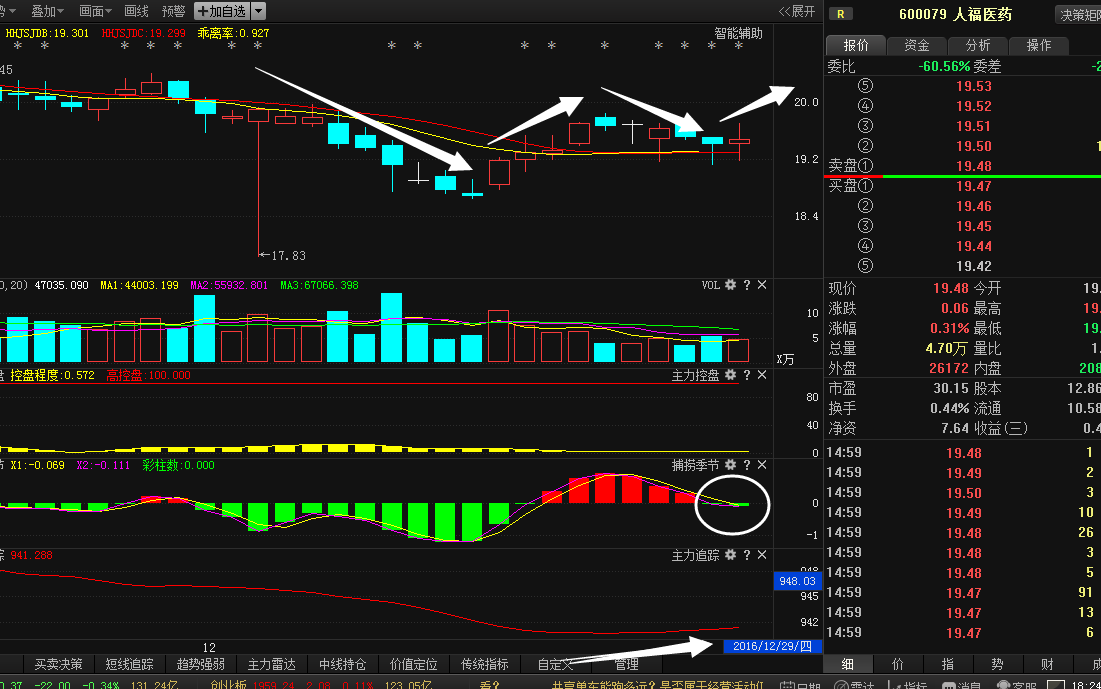This screenshot has height=689, width=1101.
Task: Select the 传统指标 indicator tab
Action: 484,664
